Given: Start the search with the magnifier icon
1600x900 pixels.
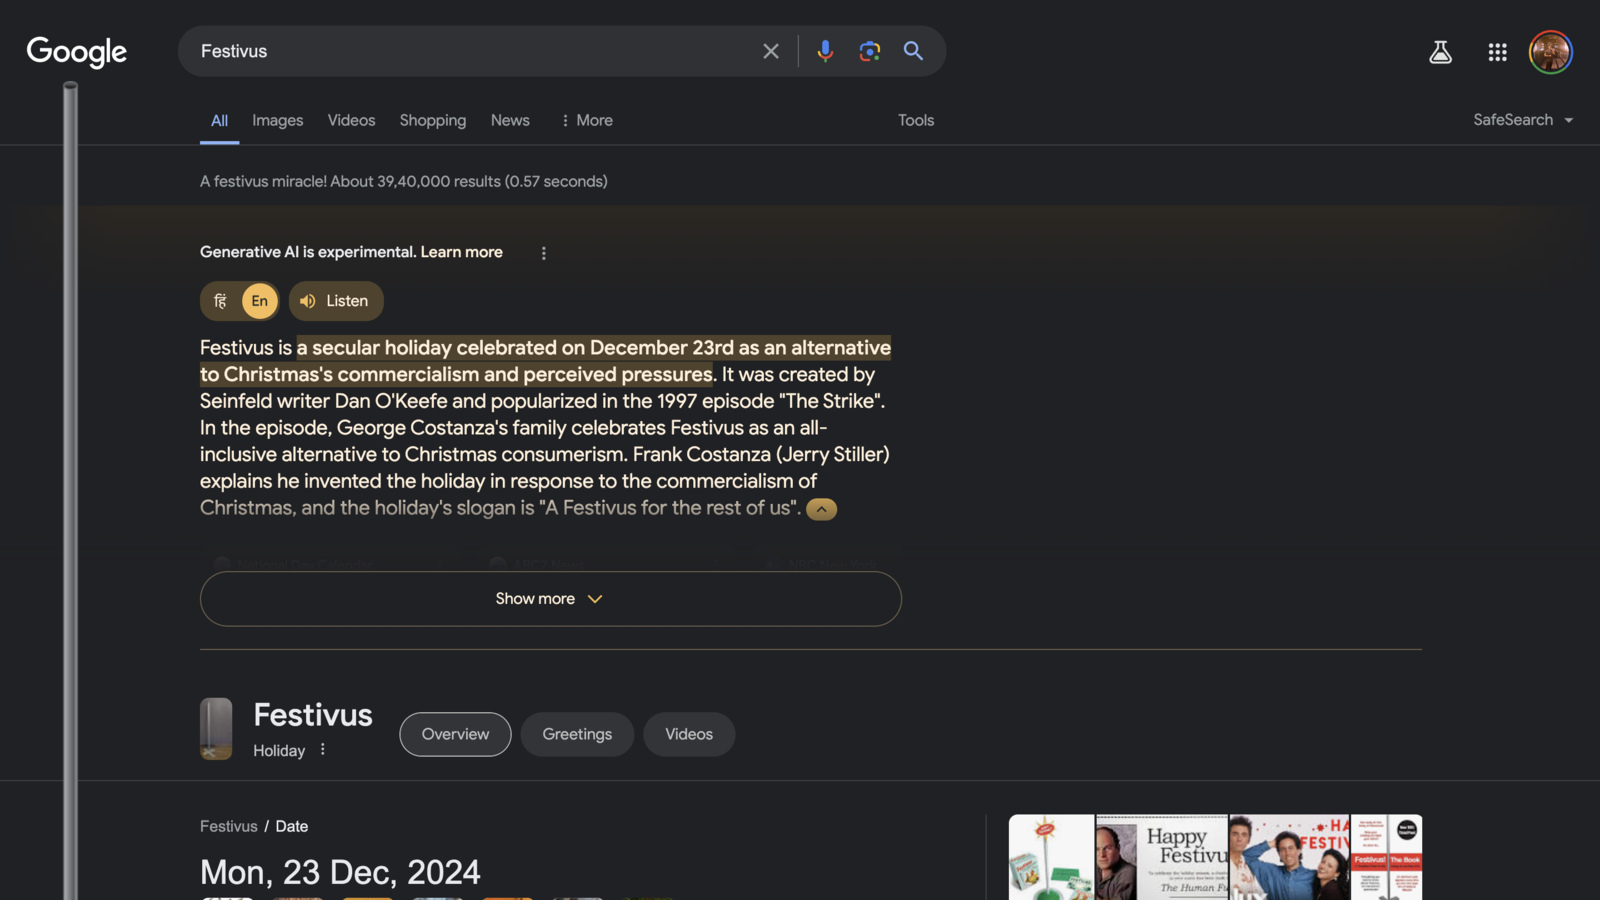Looking at the screenshot, I should [912, 51].
